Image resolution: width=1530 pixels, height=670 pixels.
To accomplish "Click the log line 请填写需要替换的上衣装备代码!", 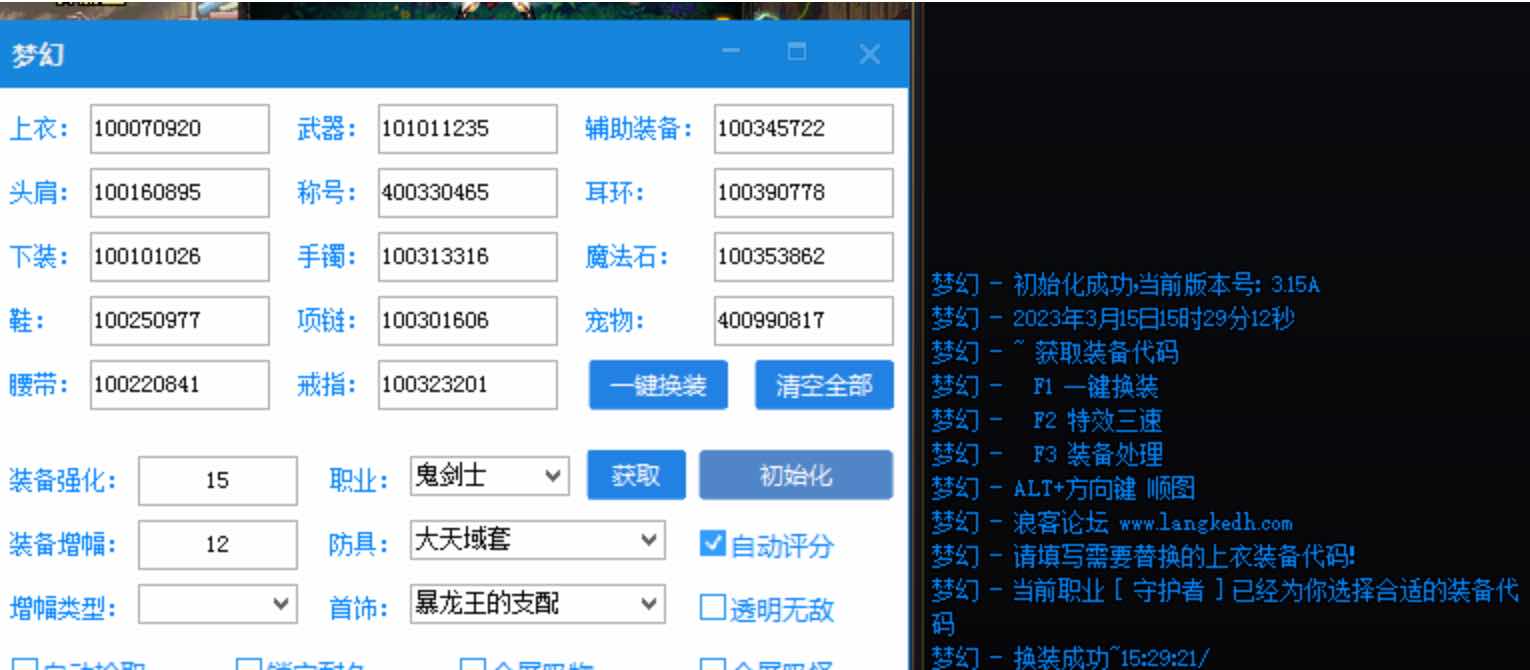I will (1143, 557).
